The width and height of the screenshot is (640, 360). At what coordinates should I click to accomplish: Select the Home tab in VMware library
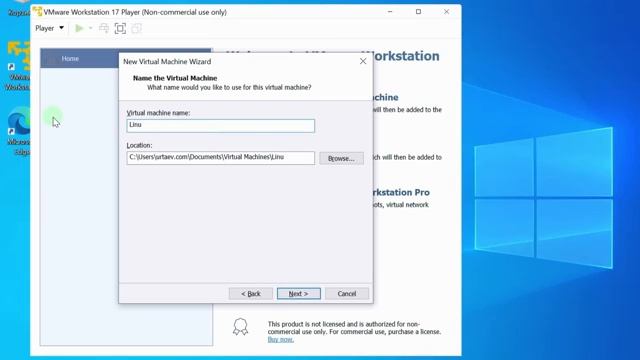pos(70,58)
